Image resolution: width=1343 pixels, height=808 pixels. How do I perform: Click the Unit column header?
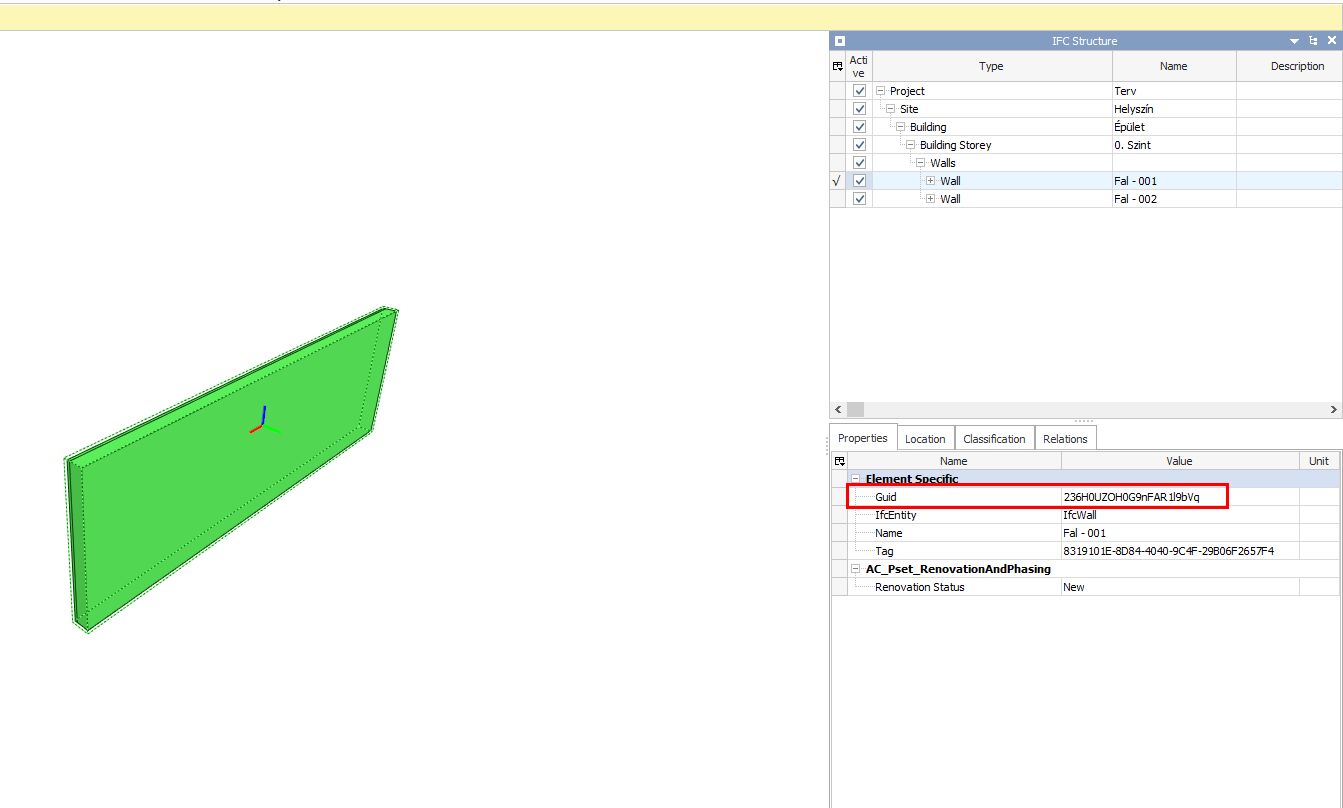(1320, 461)
